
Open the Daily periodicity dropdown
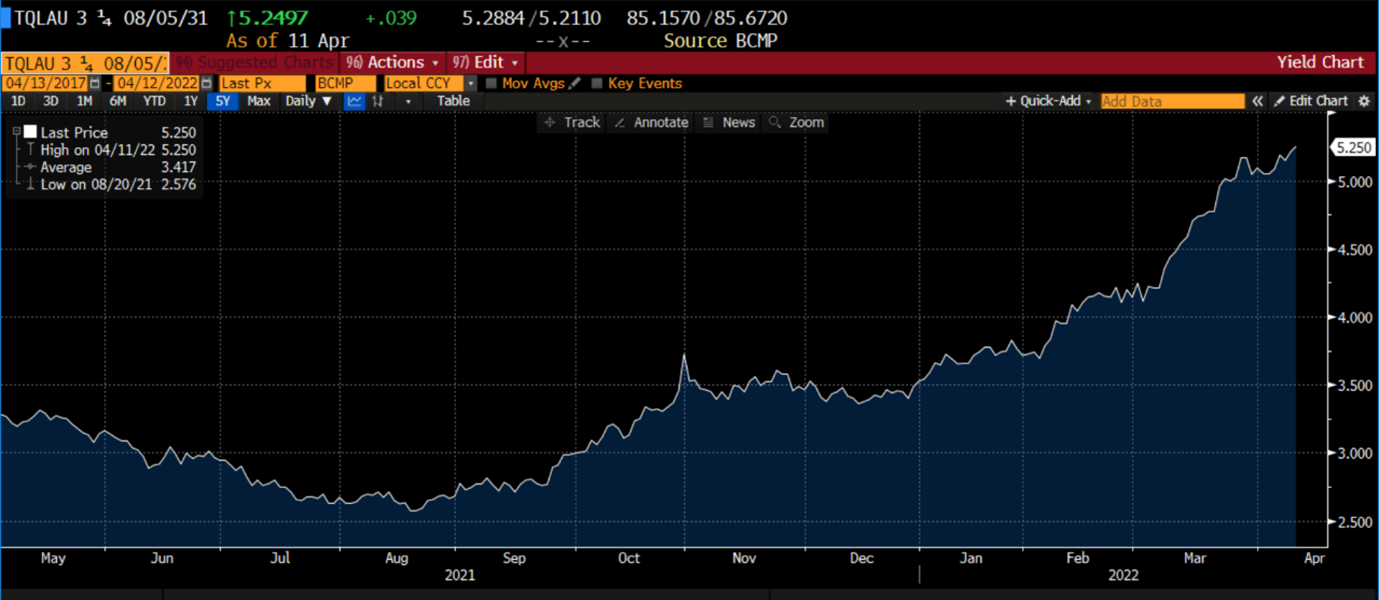(308, 101)
